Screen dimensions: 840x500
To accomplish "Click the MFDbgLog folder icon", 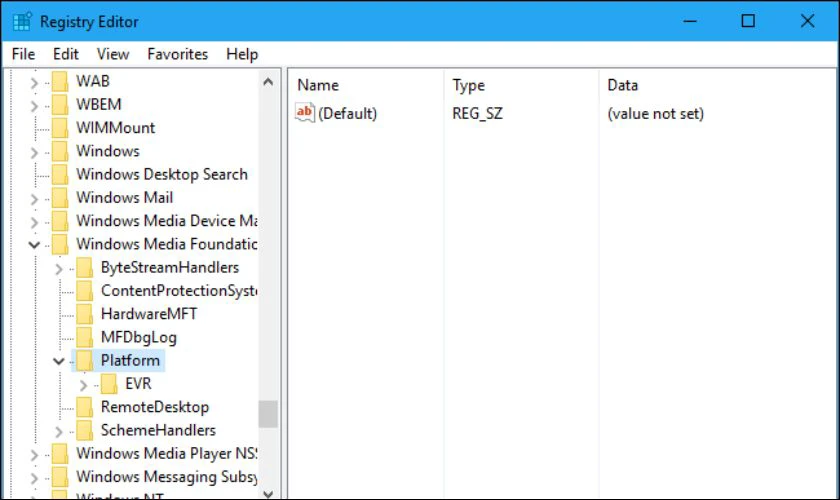I will pyautogui.click(x=85, y=337).
